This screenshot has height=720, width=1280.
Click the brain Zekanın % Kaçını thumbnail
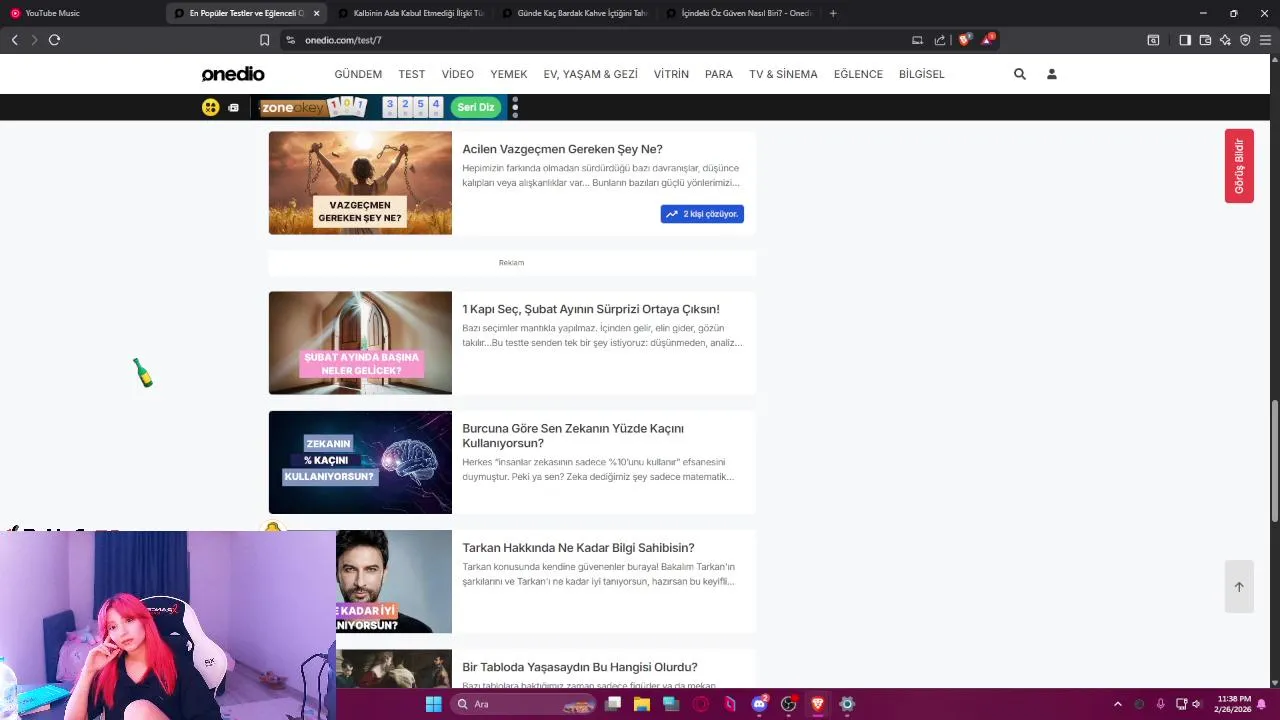[360, 462]
